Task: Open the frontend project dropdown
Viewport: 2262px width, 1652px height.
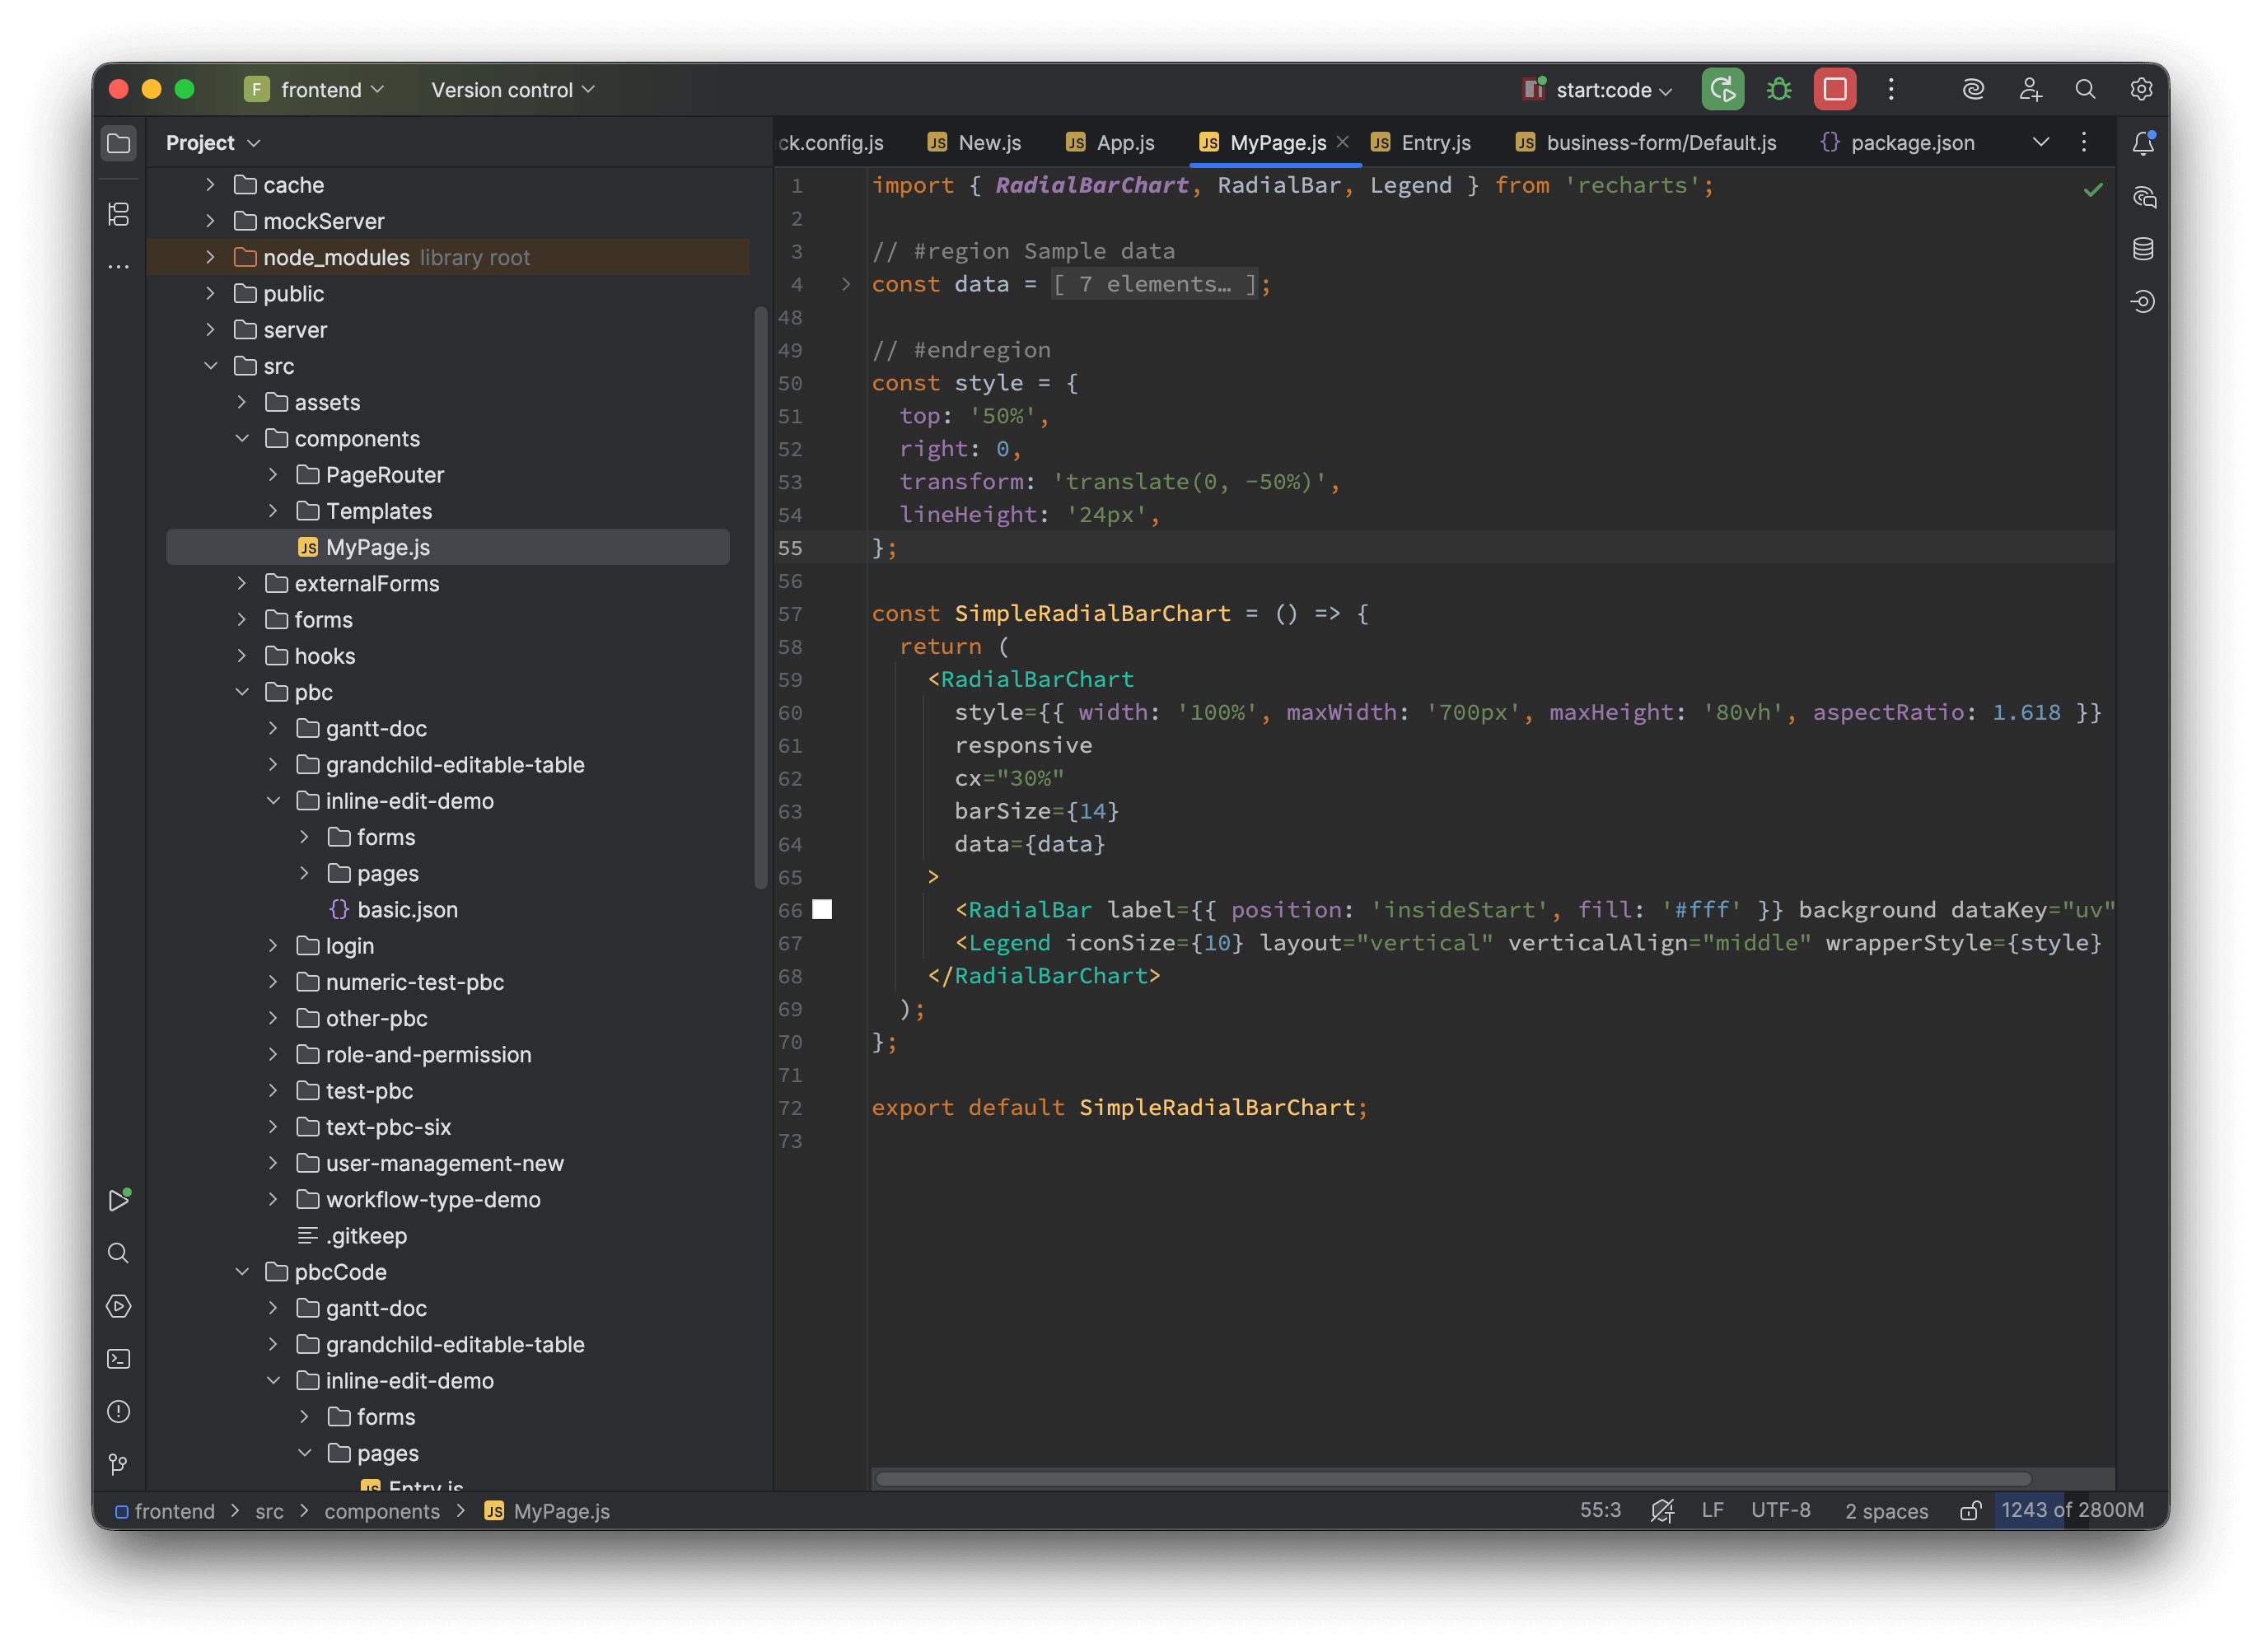Action: 315,90
